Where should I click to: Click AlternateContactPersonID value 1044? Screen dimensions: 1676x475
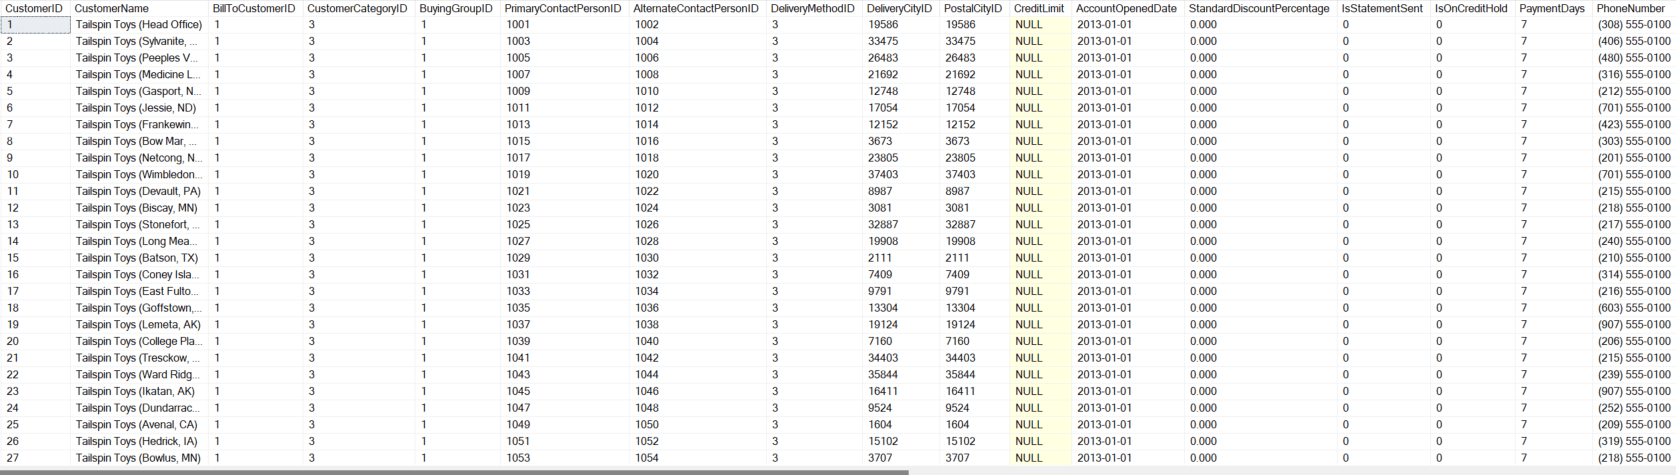pyautogui.click(x=698, y=375)
